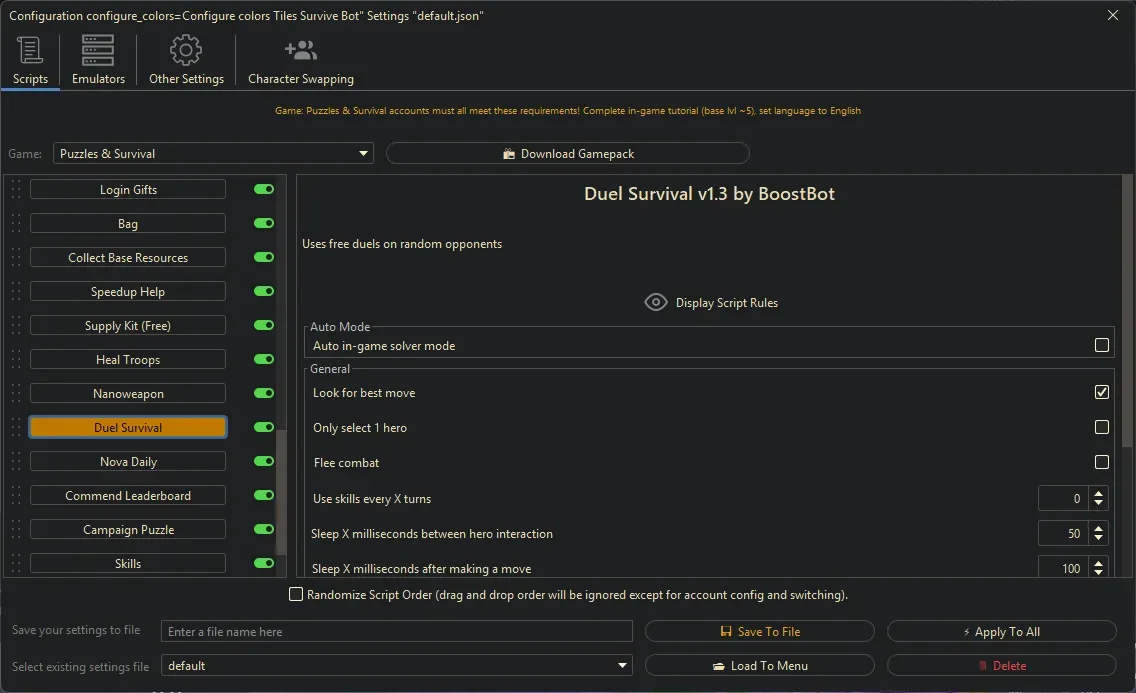The height and width of the screenshot is (693, 1136).
Task: Select the Heal Troops script
Action: tap(127, 359)
